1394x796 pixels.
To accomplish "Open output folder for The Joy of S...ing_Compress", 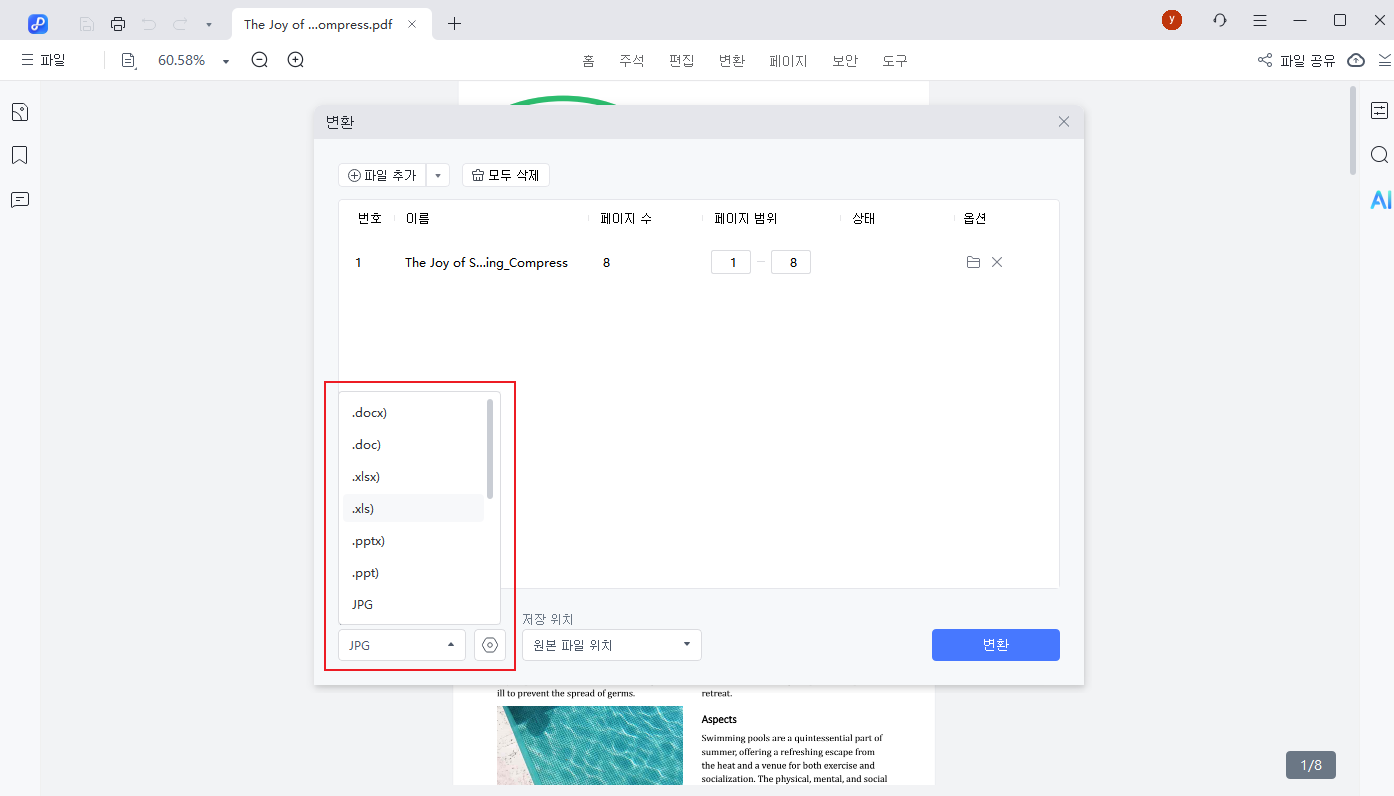I will coord(973,262).
